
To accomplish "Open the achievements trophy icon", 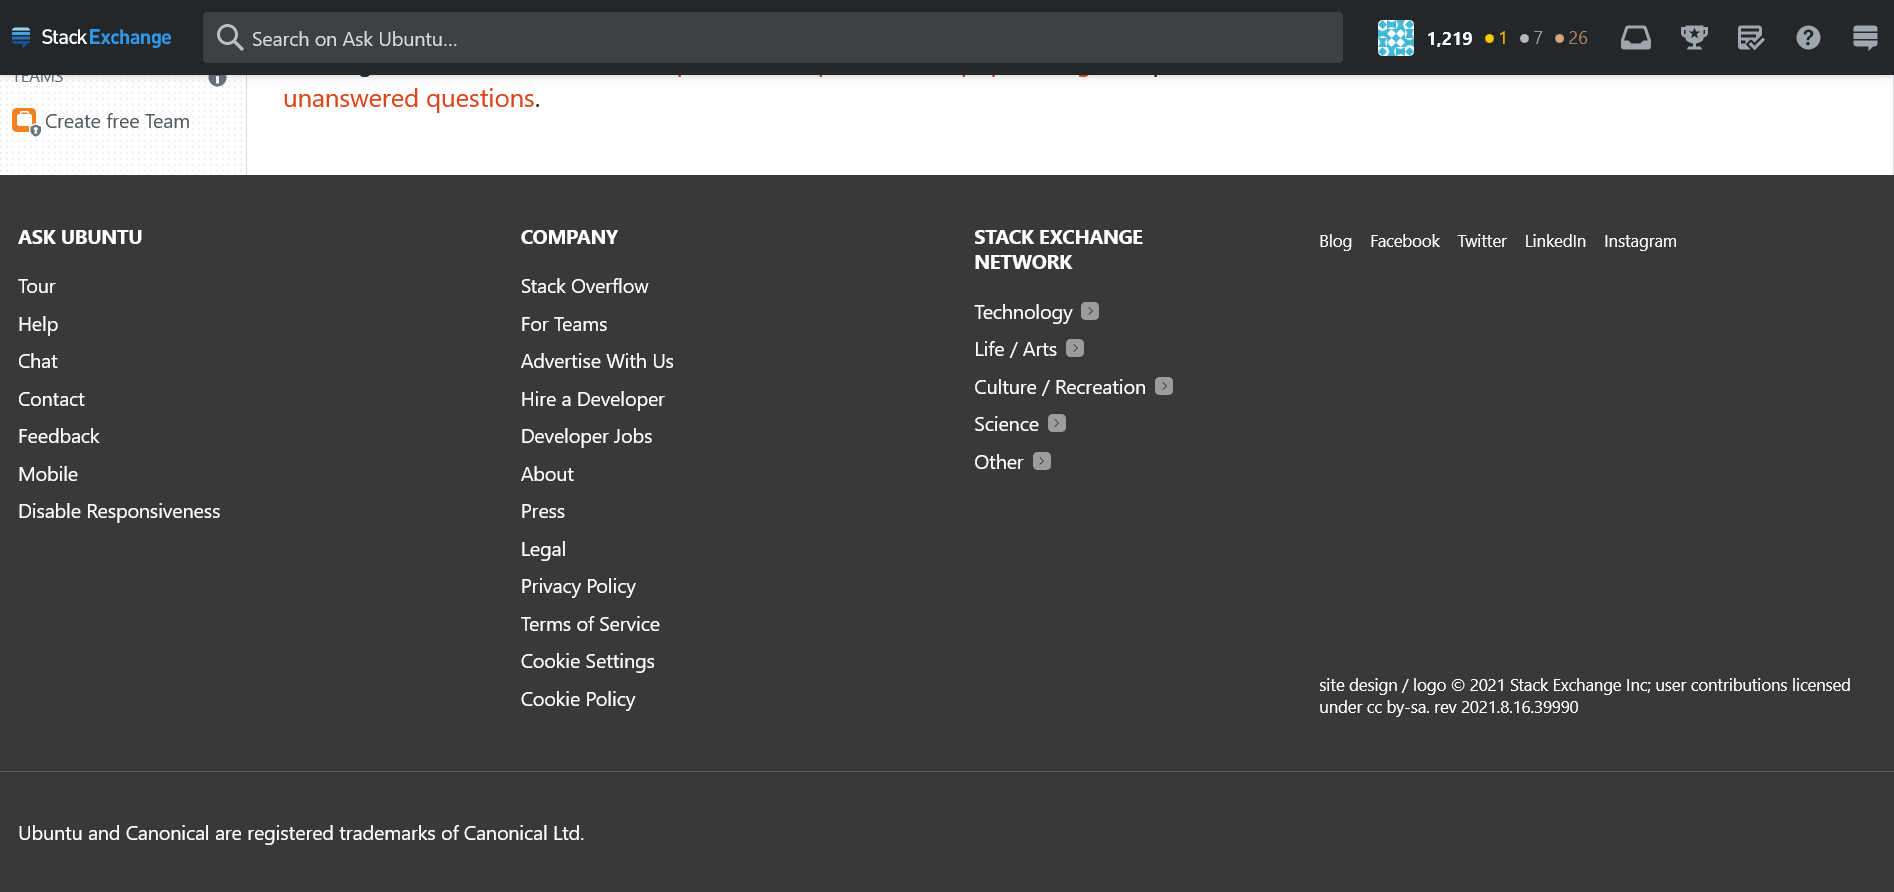I will pyautogui.click(x=1694, y=38).
